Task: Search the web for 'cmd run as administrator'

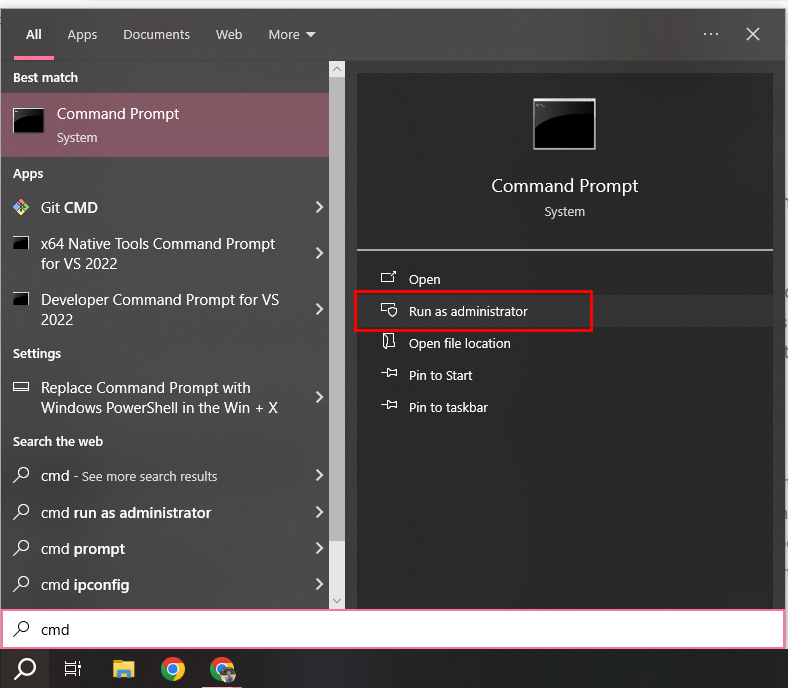Action: [165, 512]
